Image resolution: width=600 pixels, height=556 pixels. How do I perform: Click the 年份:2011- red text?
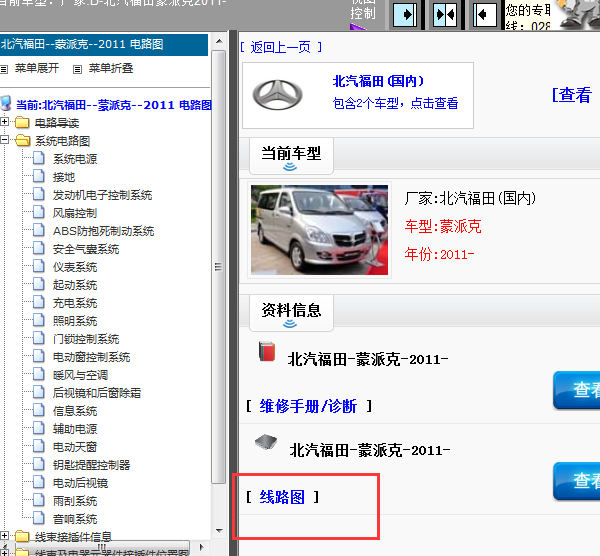point(439,254)
